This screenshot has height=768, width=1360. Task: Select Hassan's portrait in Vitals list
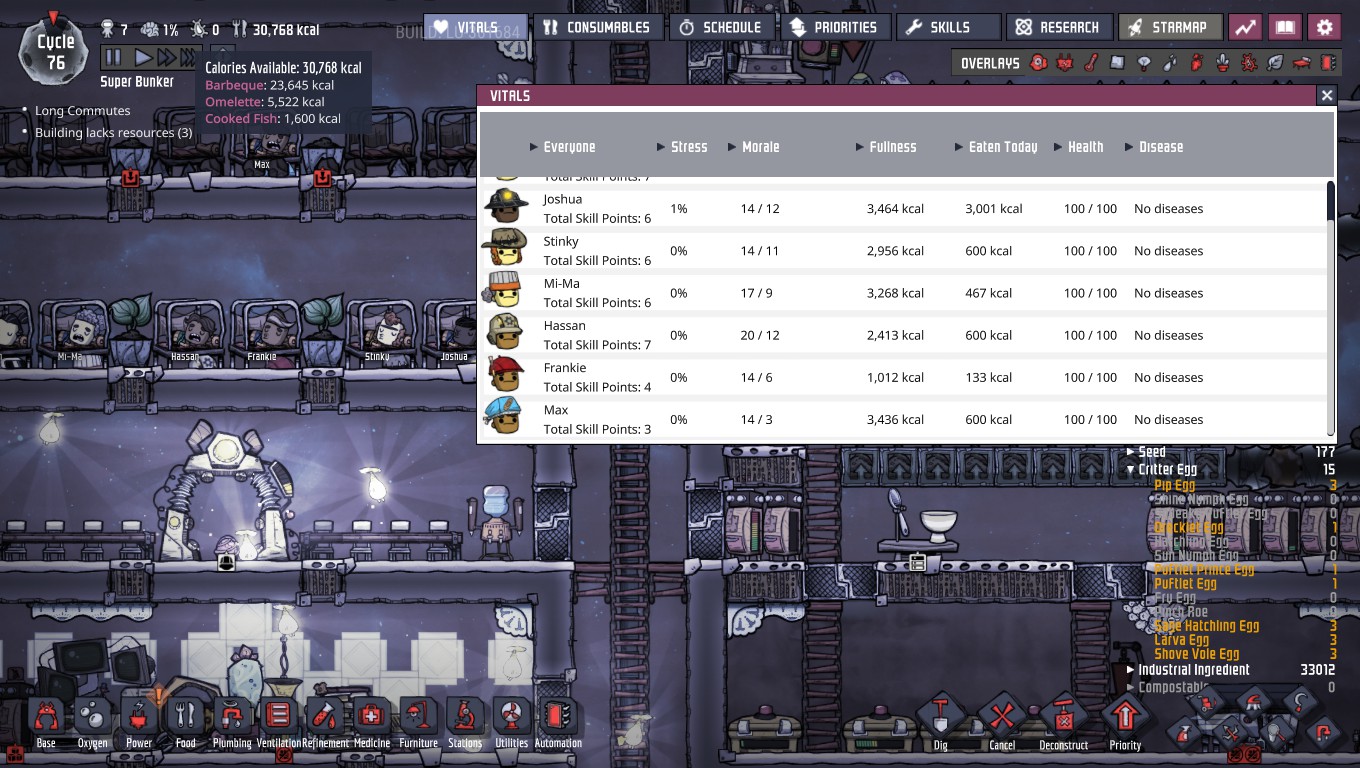[505, 331]
